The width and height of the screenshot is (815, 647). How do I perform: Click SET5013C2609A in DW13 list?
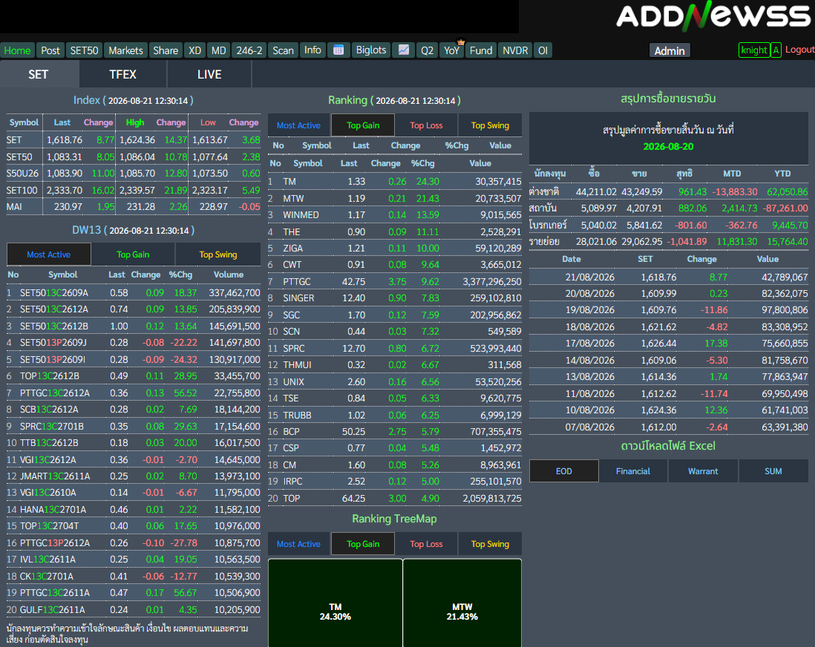[54, 293]
